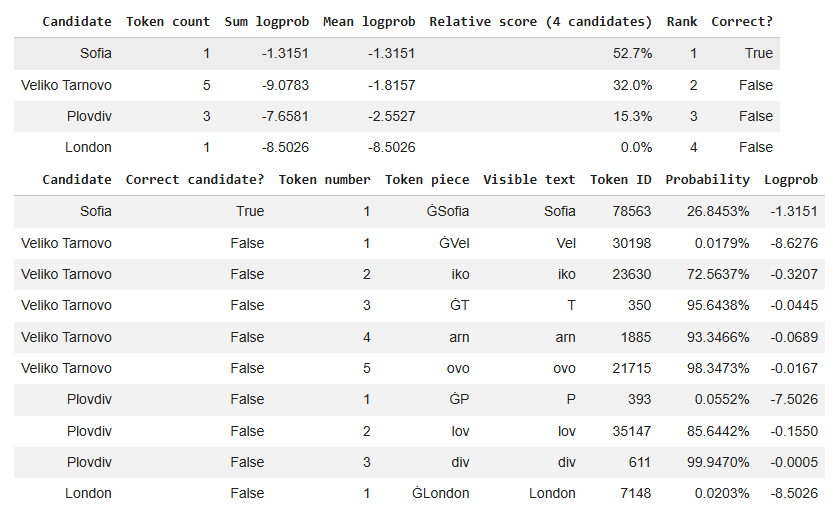Select the 99.9470% probability cell
The width and height of the screenshot is (838, 517).
pos(718,462)
